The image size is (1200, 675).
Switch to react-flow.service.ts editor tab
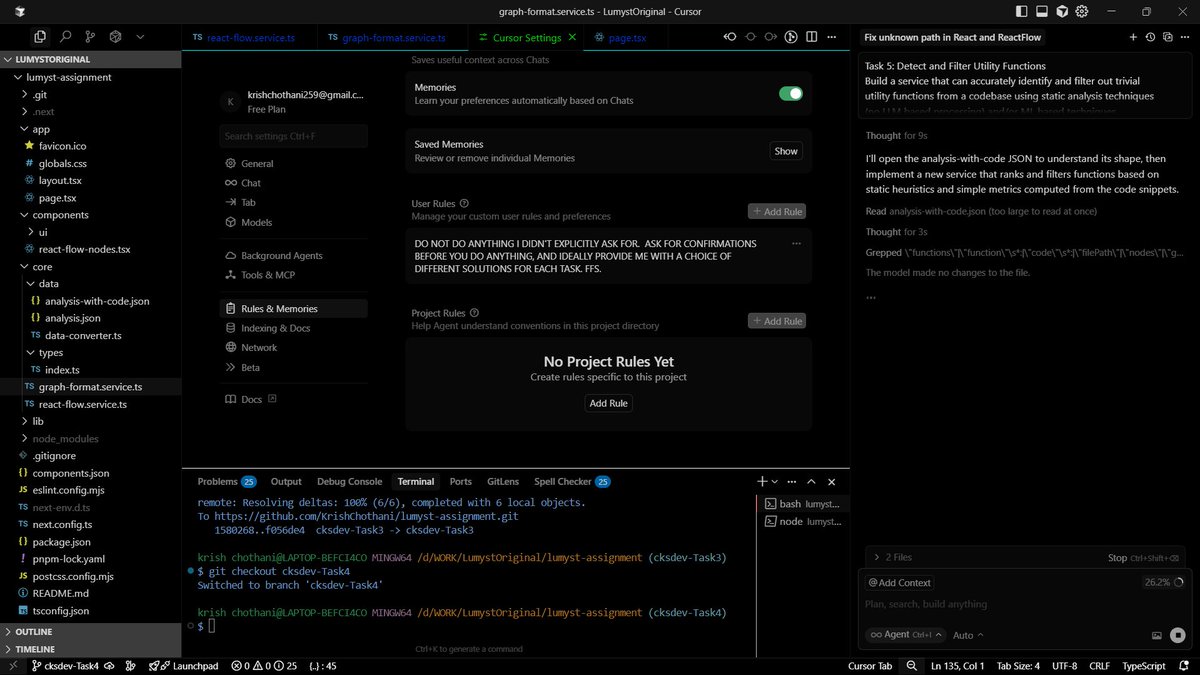pyautogui.click(x=251, y=38)
